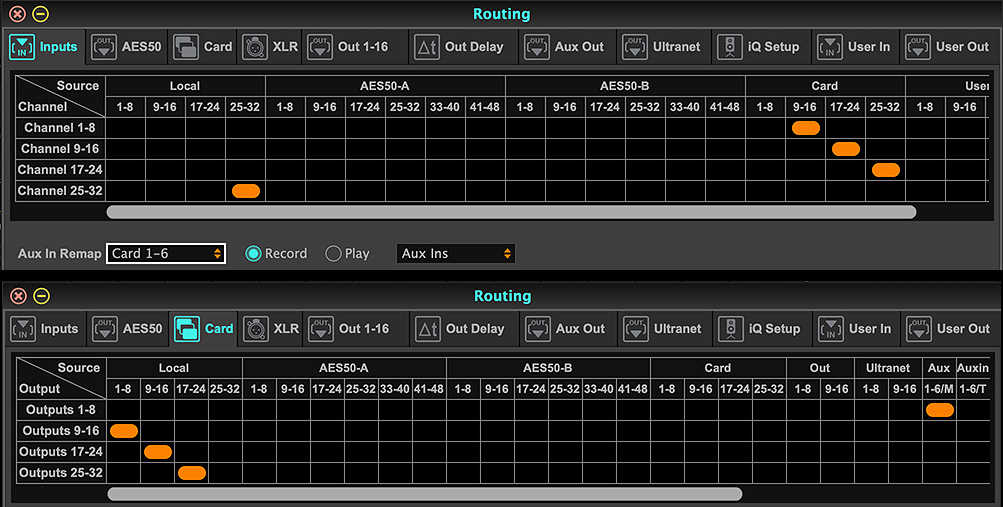Expand the Aux Ins dropdown
This screenshot has width=1003, height=507.
point(456,254)
